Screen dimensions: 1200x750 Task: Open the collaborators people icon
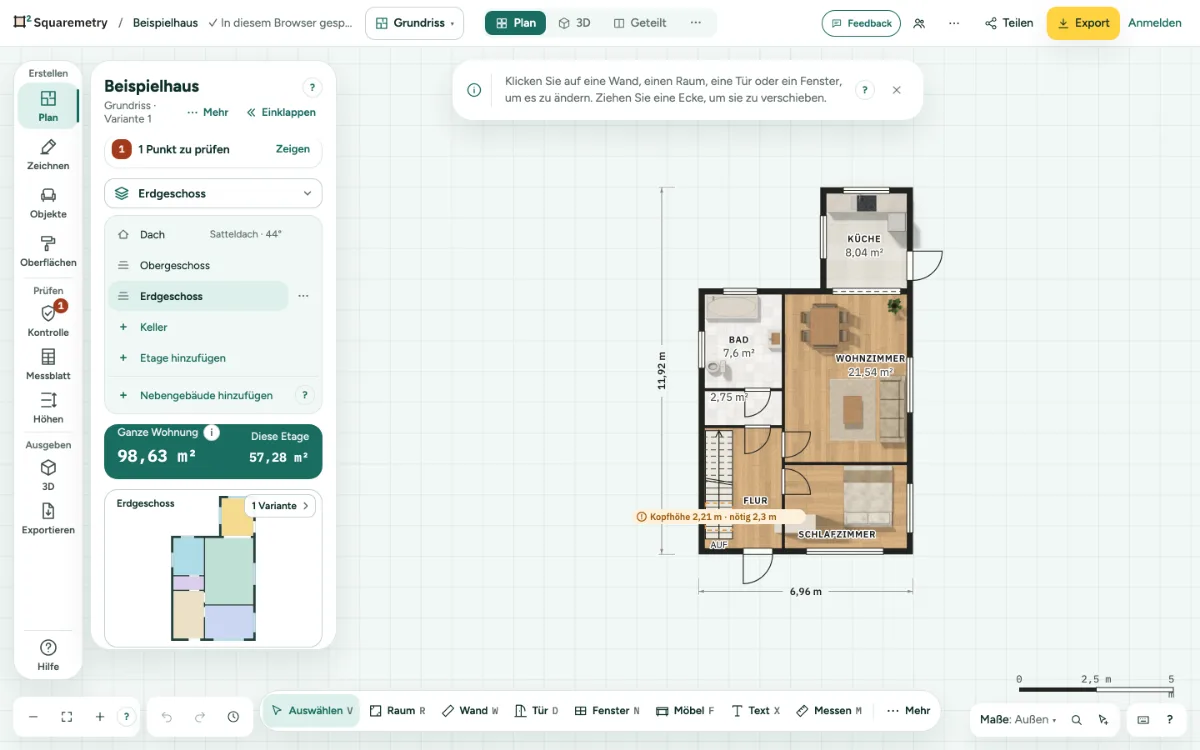coord(919,23)
